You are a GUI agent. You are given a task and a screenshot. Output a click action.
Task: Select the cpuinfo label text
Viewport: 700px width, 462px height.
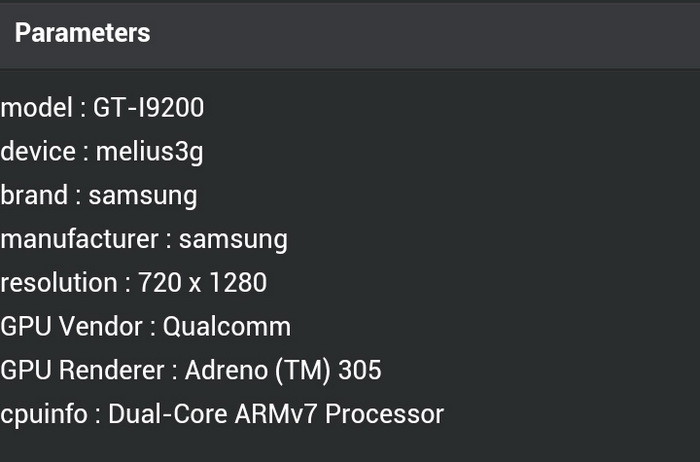[x=47, y=414]
